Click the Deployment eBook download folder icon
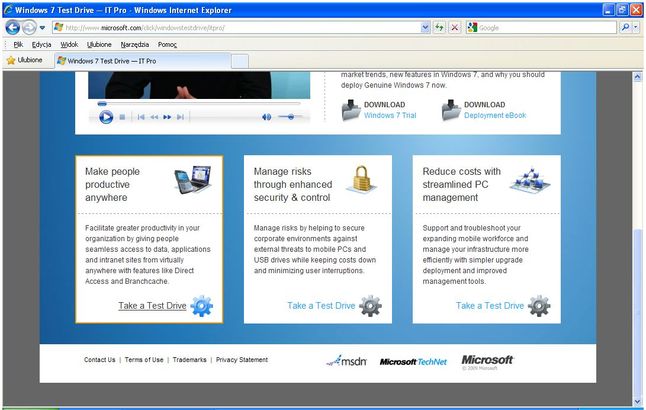 click(x=451, y=110)
